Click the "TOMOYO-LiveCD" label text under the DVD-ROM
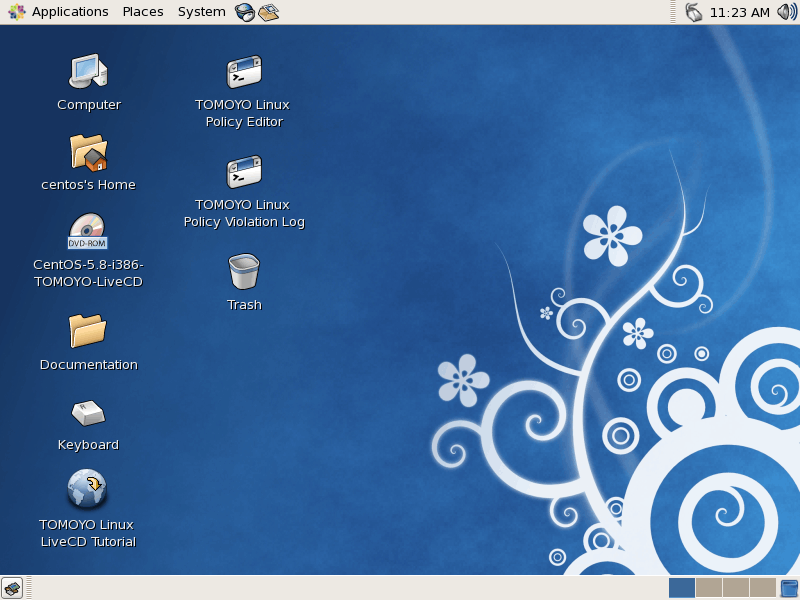Viewport: 800px width, 600px height. (88, 282)
